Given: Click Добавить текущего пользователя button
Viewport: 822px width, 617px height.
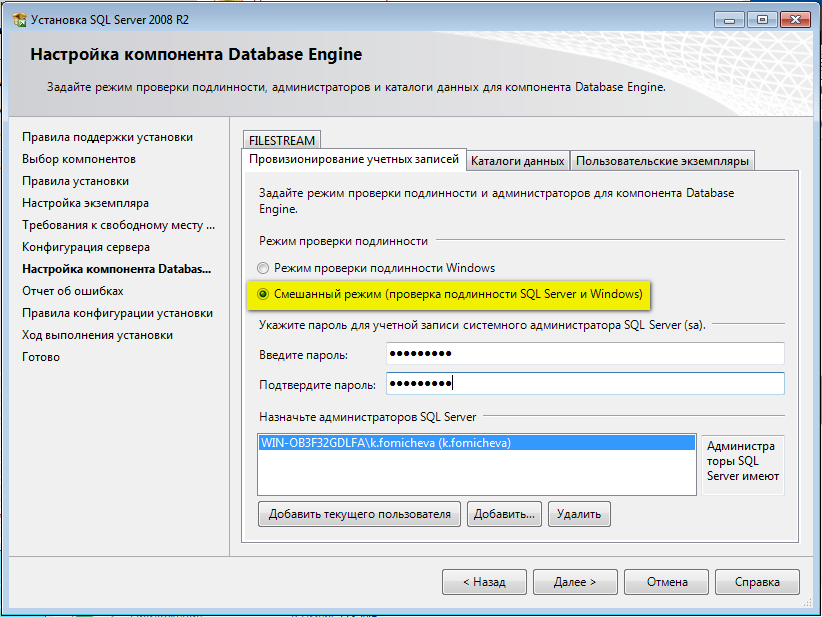Looking at the screenshot, I should 360,514.
